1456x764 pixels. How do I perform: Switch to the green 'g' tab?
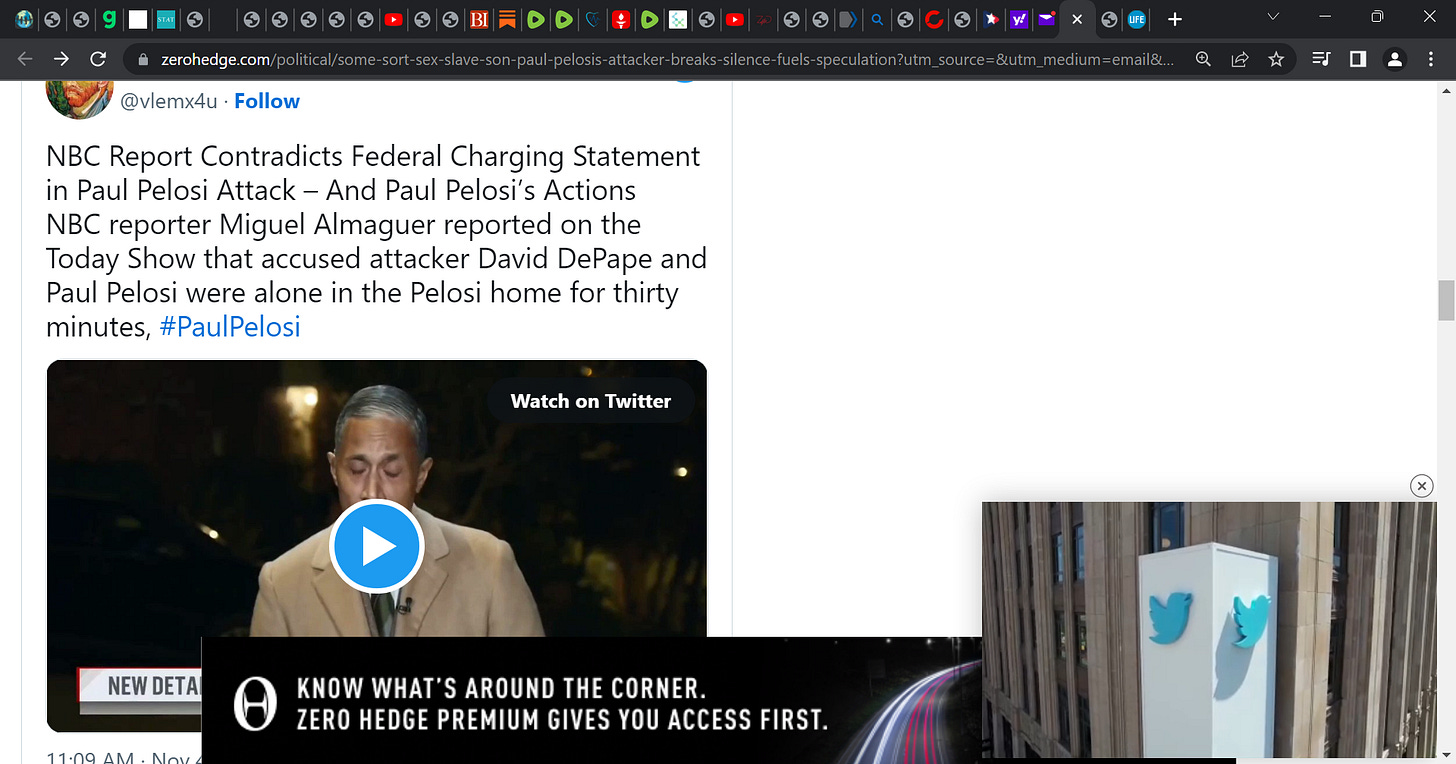(x=110, y=19)
